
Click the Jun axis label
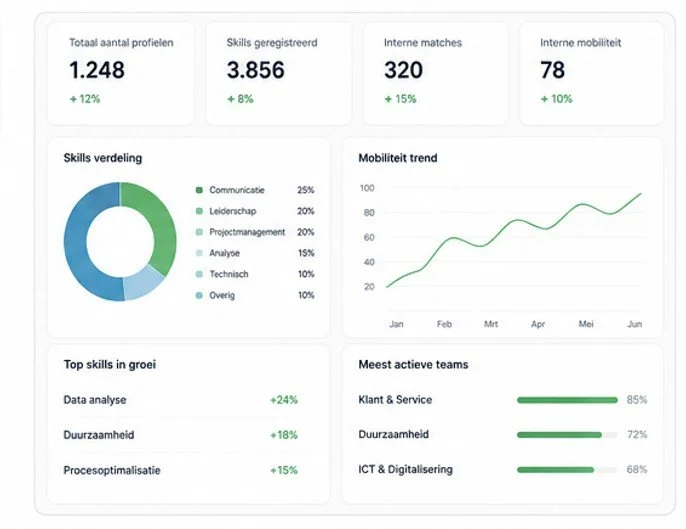[635, 324]
